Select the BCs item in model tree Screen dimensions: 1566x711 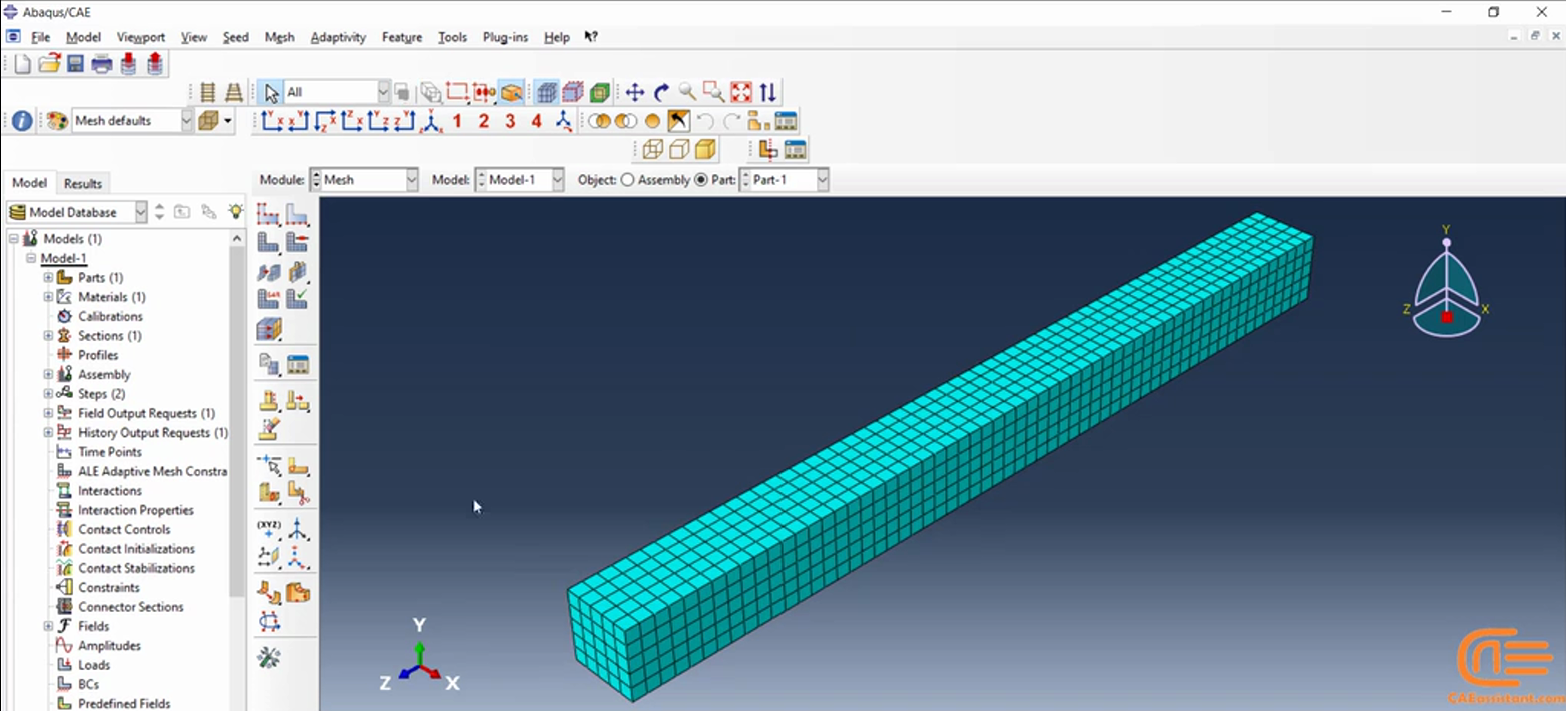click(88, 684)
